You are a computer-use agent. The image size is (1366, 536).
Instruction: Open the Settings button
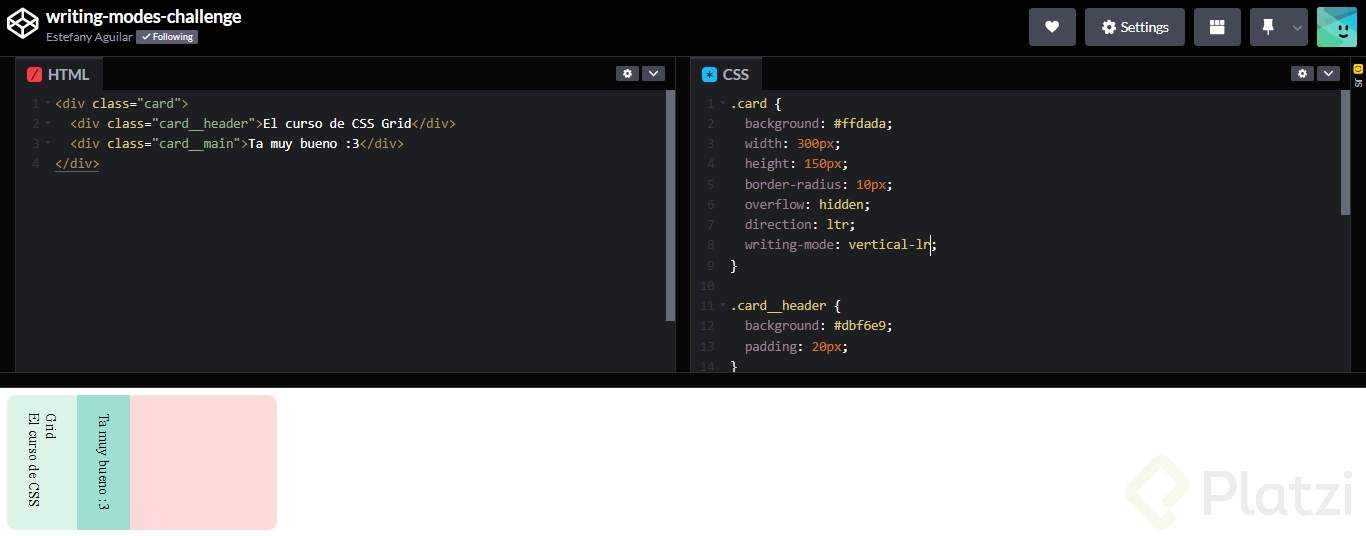1135,27
